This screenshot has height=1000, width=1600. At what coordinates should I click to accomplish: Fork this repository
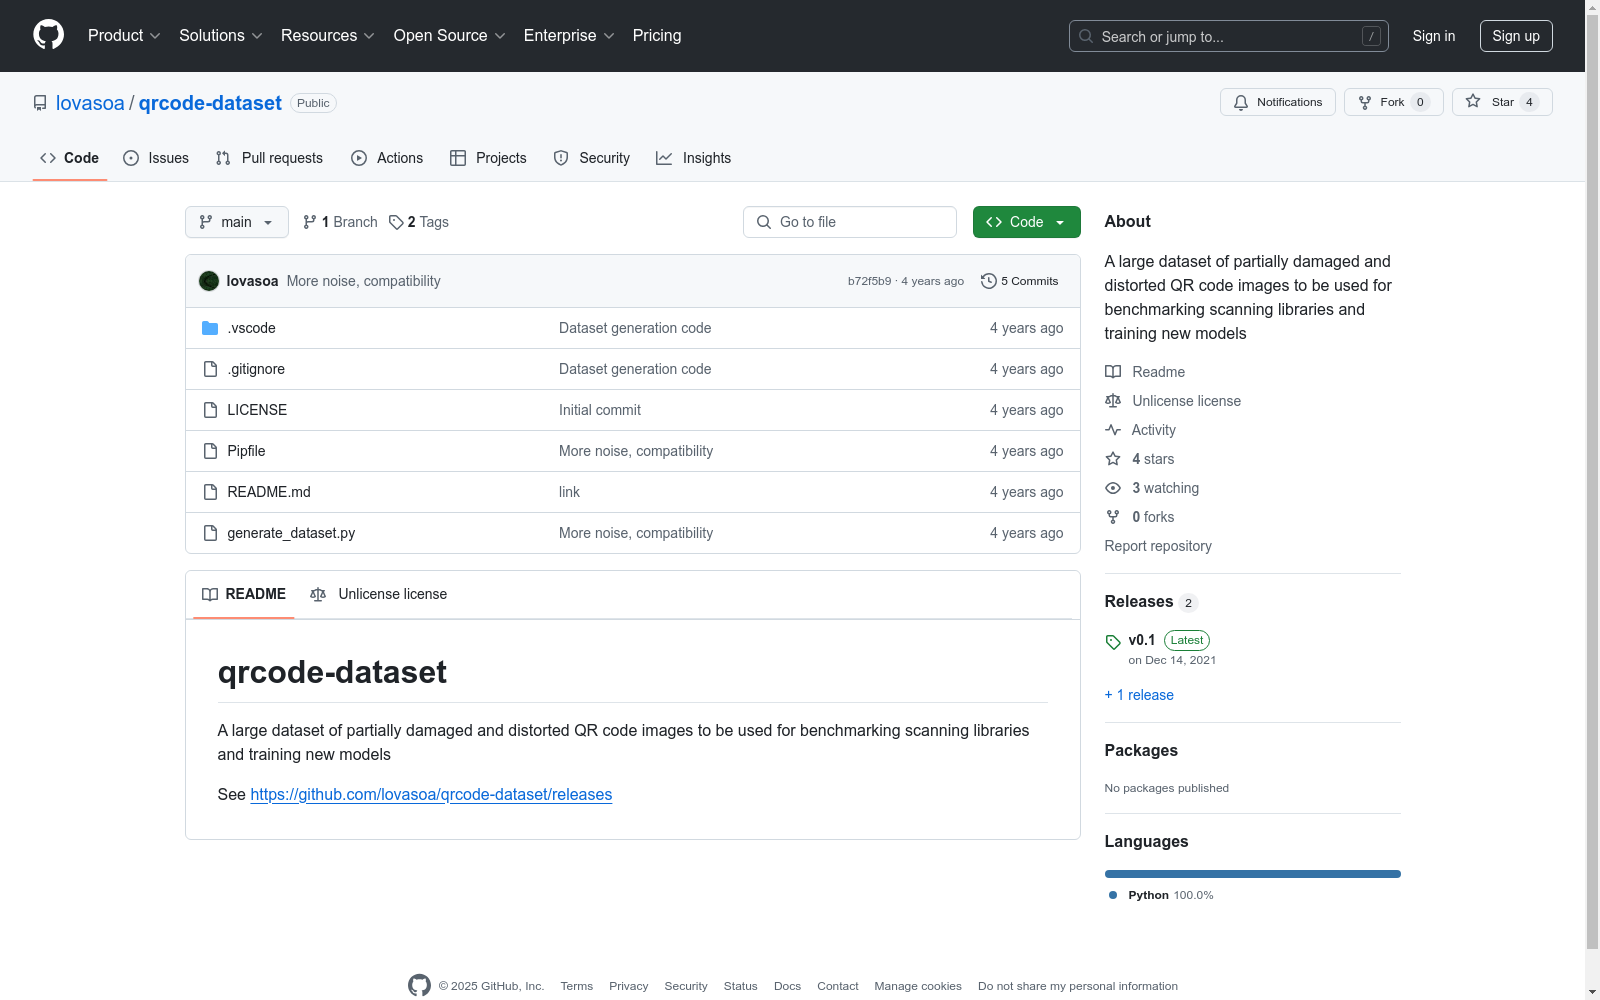click(1394, 102)
